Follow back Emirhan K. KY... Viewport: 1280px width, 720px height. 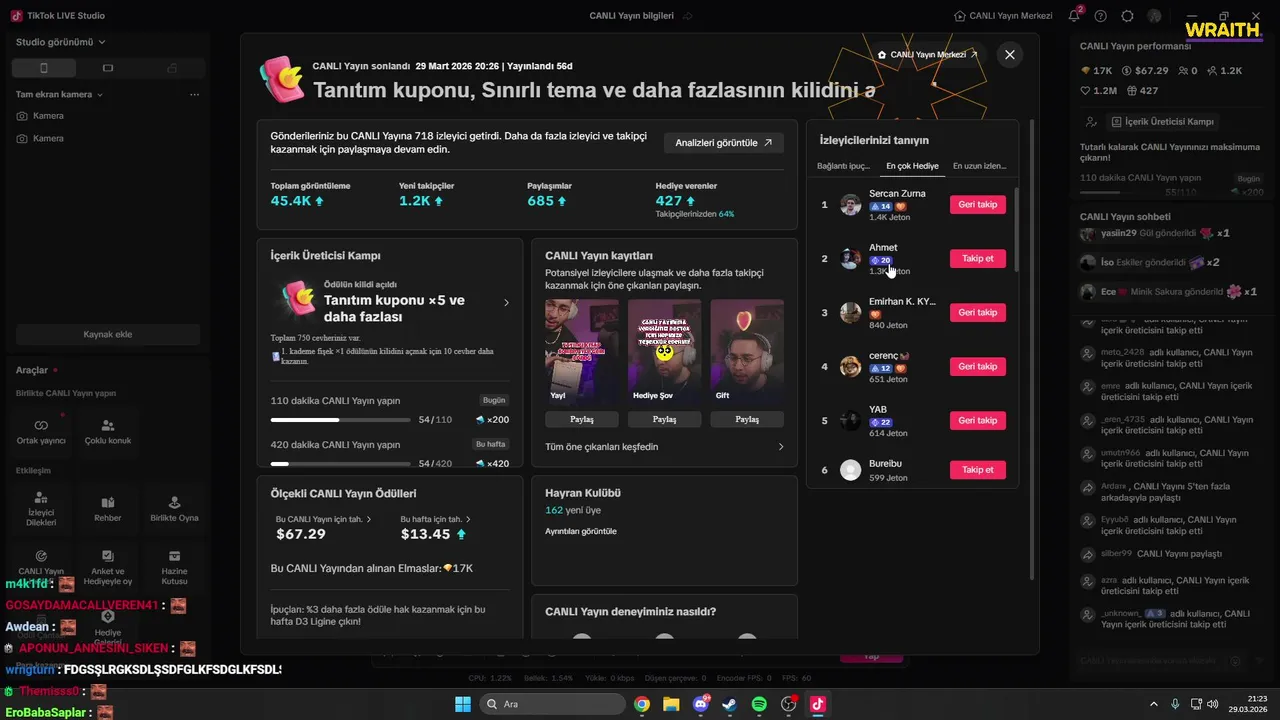pos(978,312)
